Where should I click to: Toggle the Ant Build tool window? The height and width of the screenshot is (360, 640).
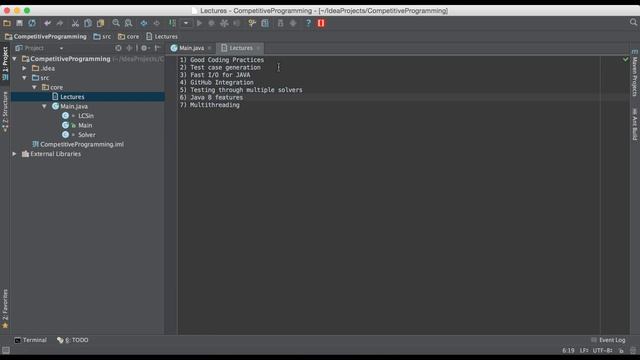coord(635,124)
